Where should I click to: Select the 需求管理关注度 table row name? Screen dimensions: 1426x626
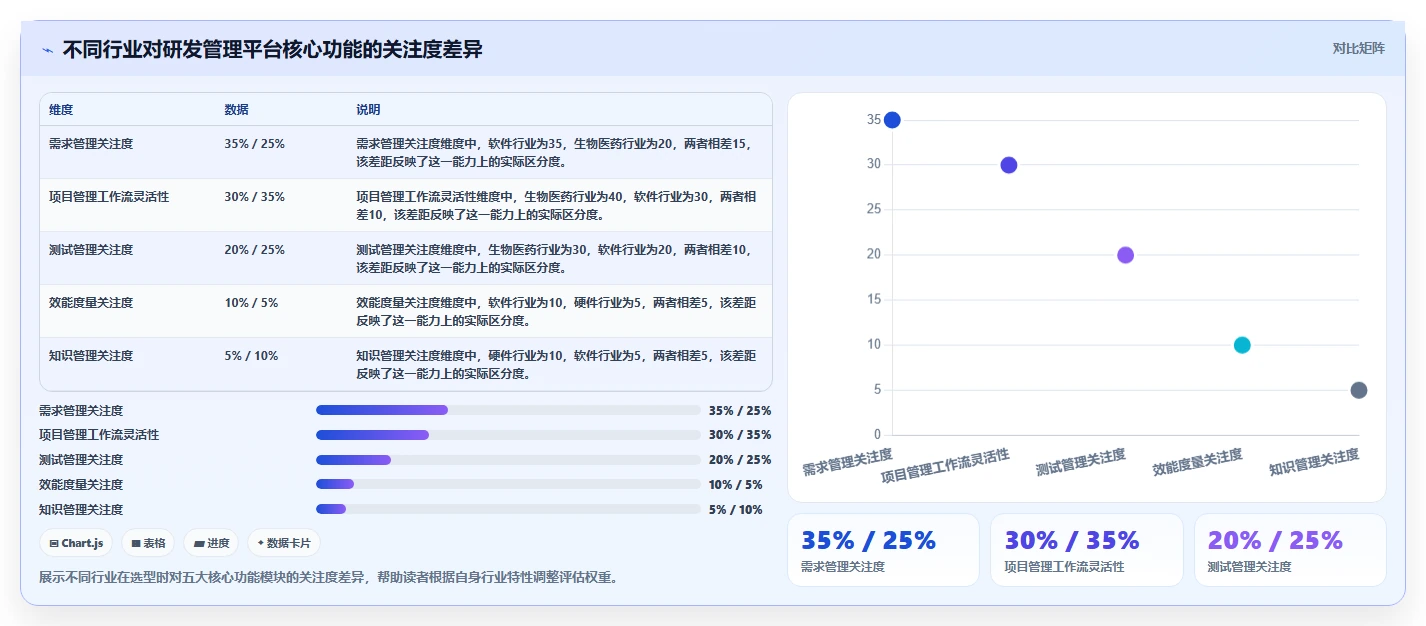point(91,144)
